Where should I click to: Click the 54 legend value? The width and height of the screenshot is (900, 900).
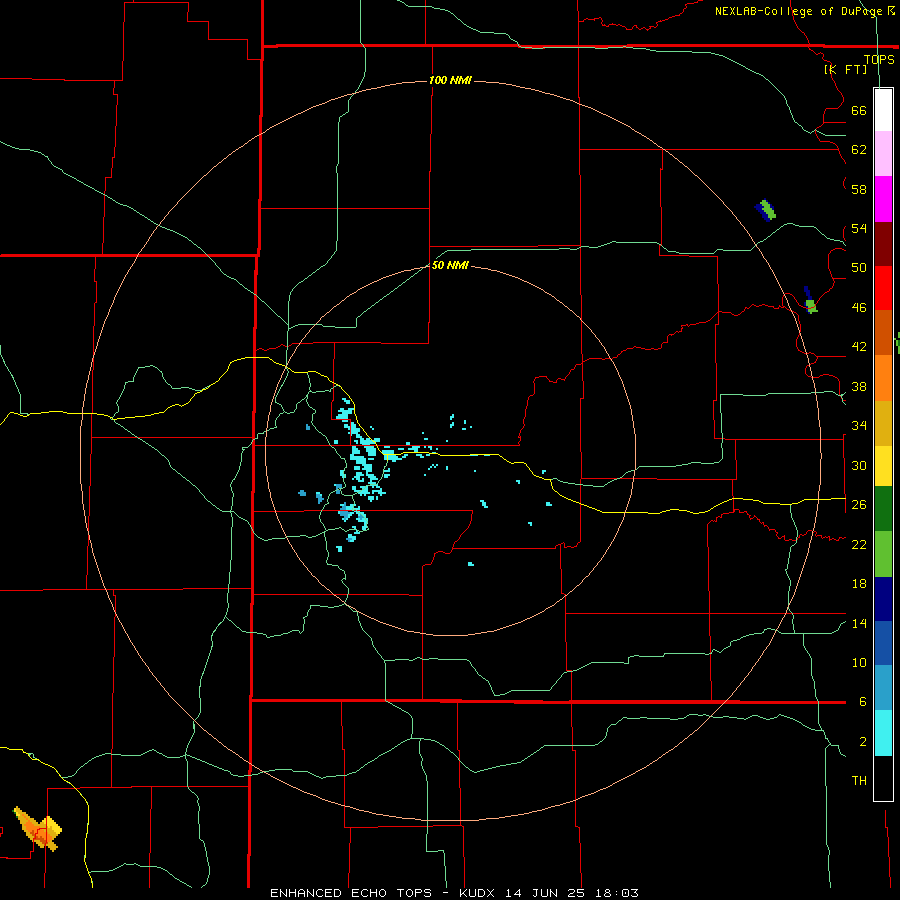pos(859,228)
